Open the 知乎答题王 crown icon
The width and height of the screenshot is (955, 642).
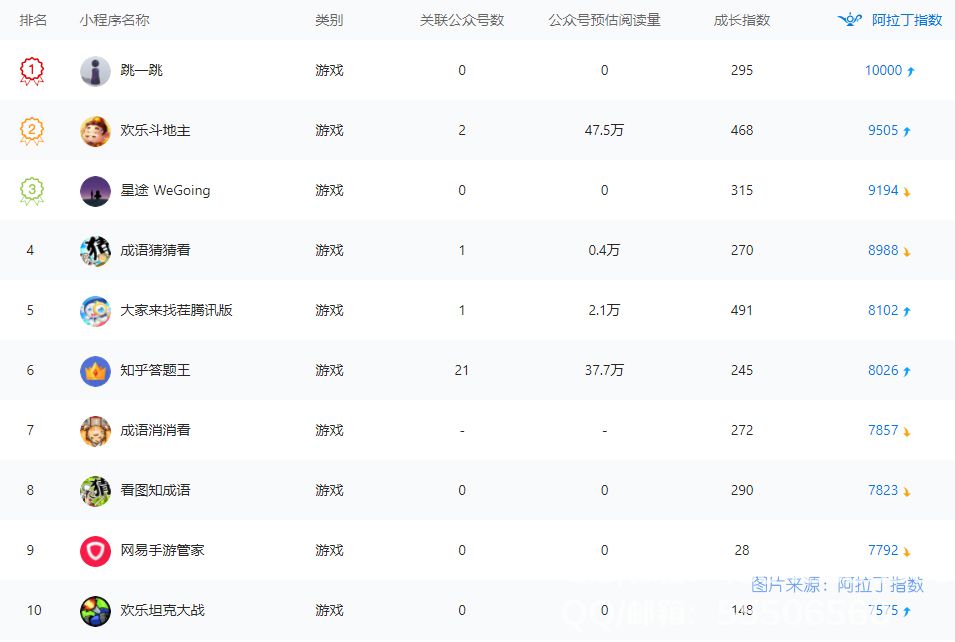tap(96, 371)
